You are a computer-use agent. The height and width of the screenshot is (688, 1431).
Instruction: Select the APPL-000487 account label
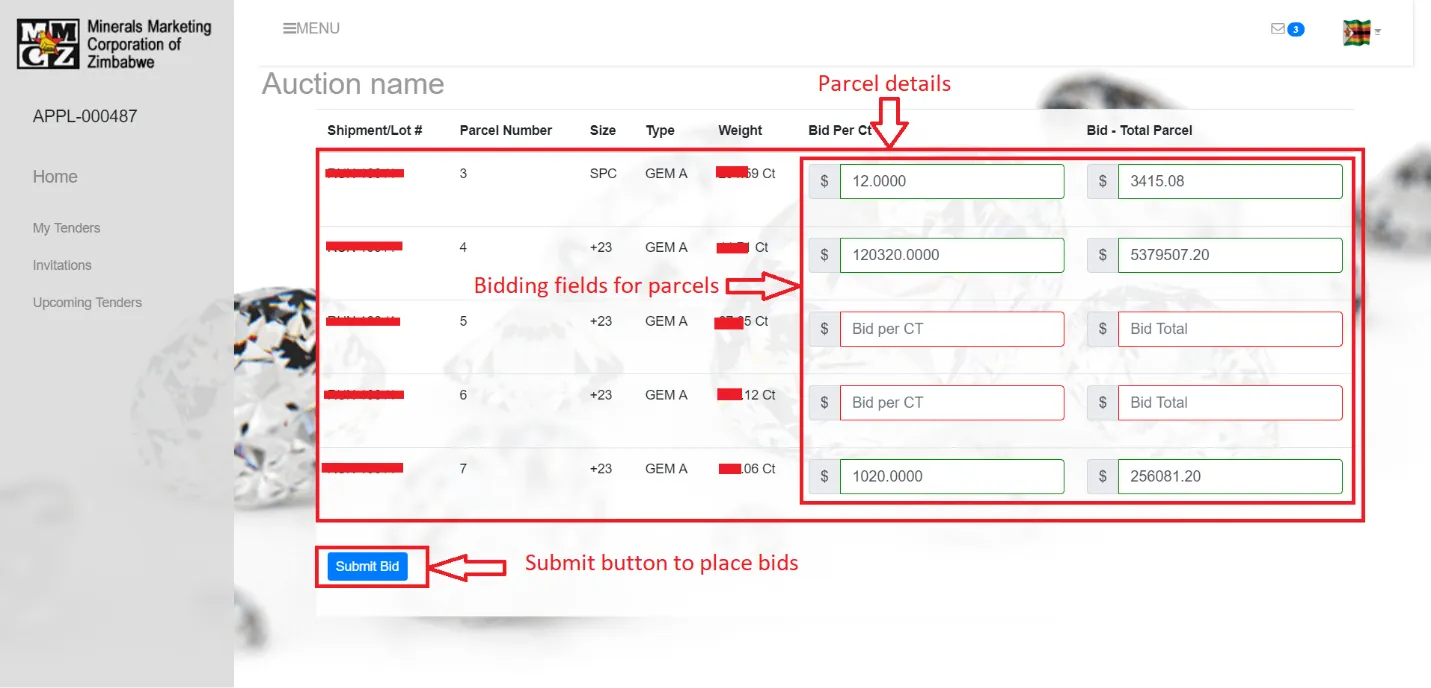pyautogui.click(x=82, y=116)
